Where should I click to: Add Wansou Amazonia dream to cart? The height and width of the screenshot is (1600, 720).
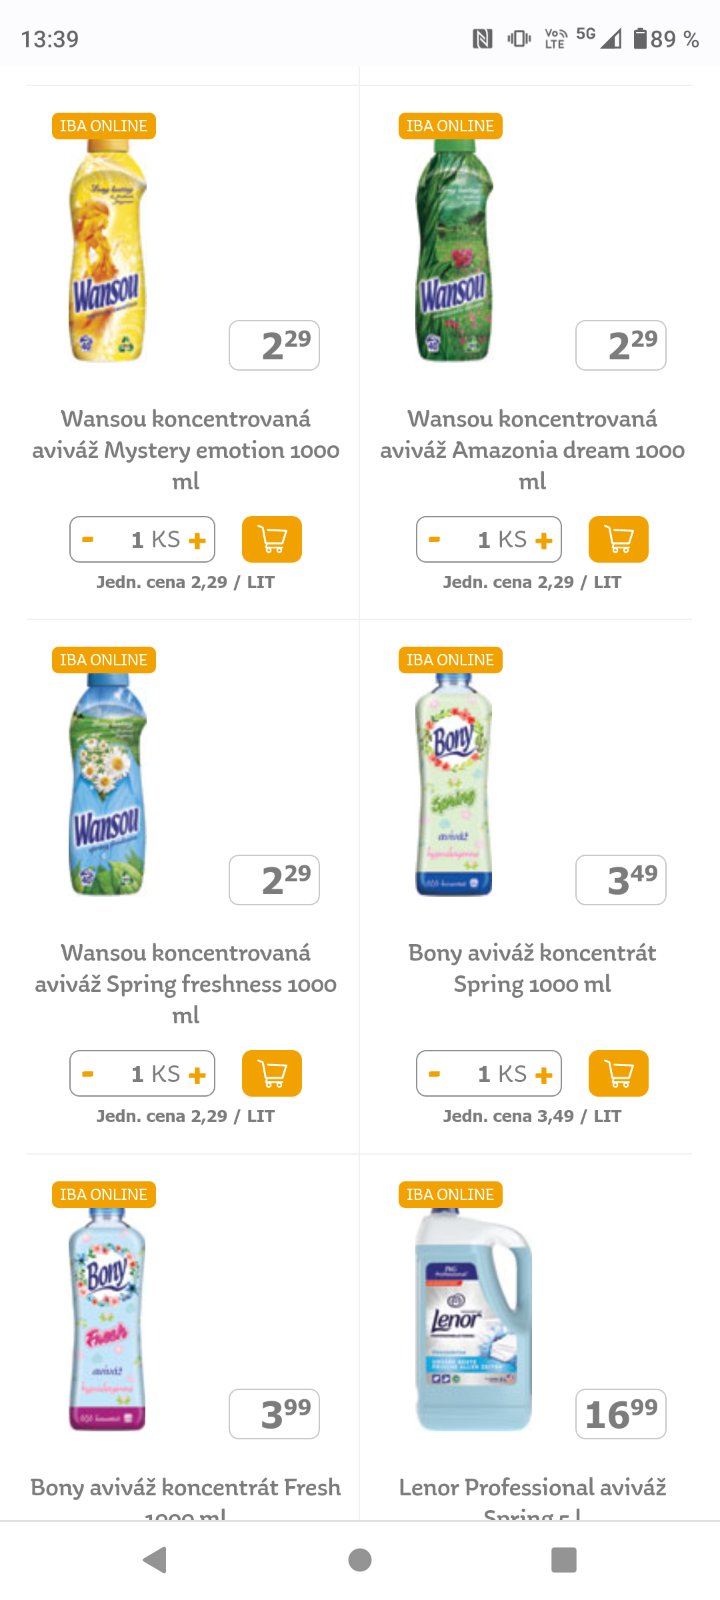pos(619,540)
